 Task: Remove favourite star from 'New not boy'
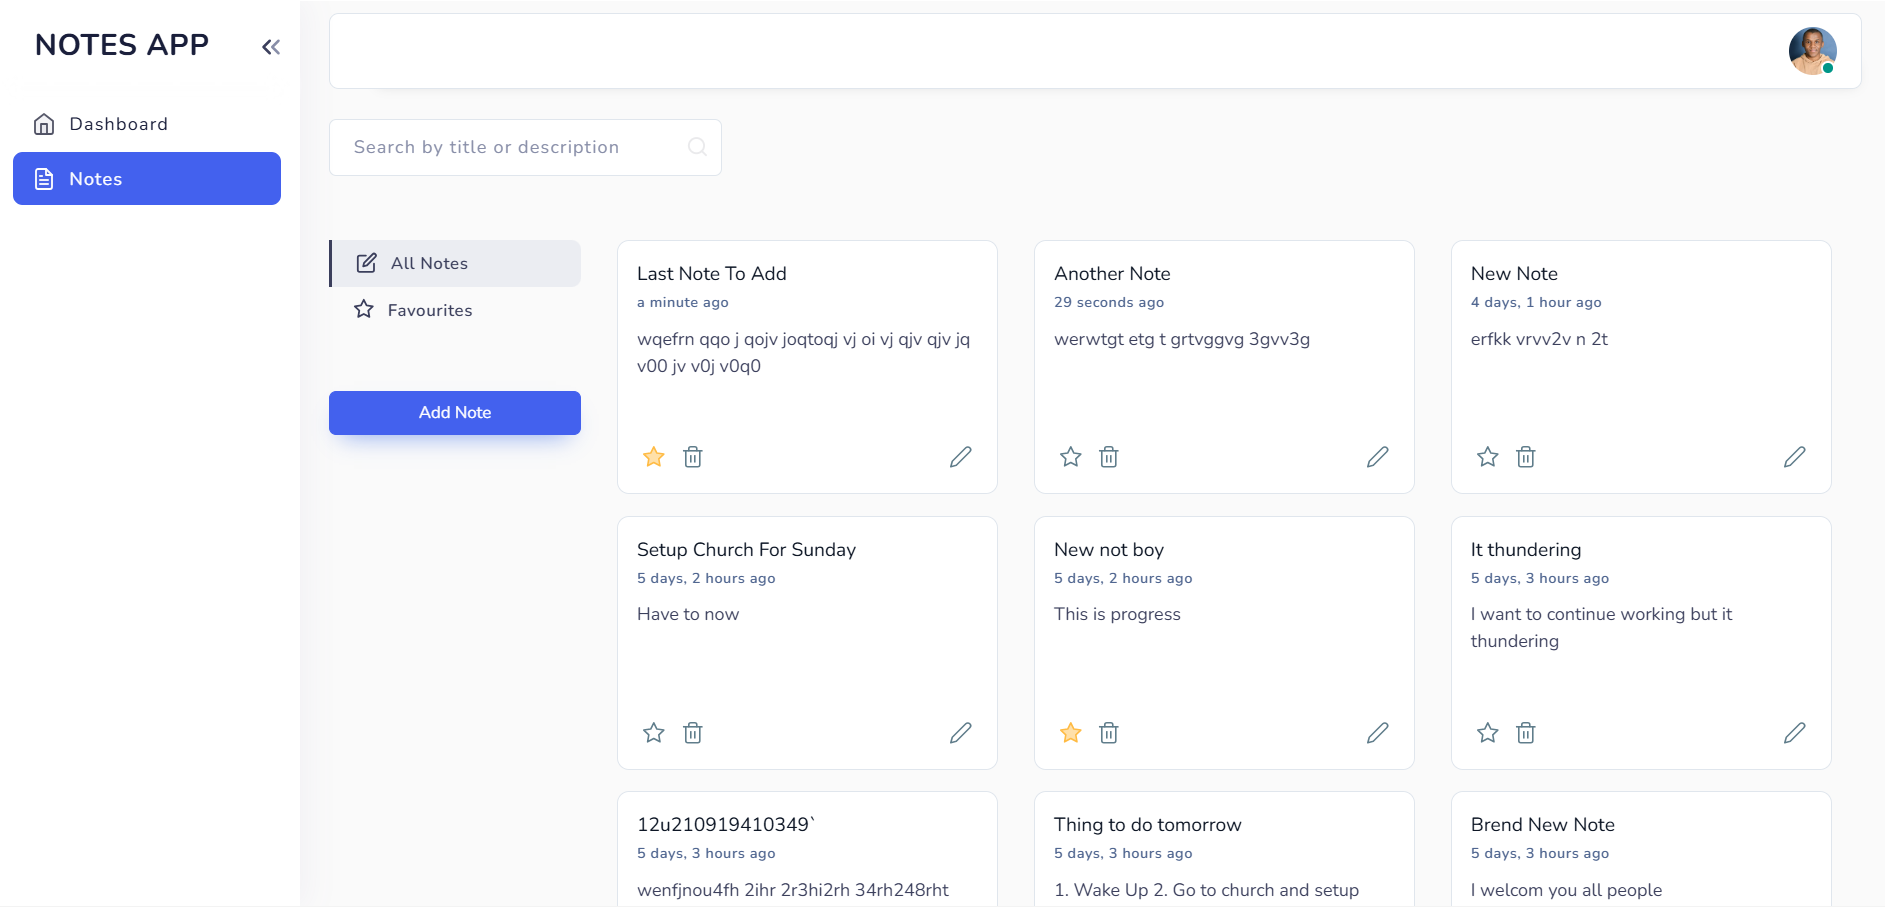point(1070,733)
